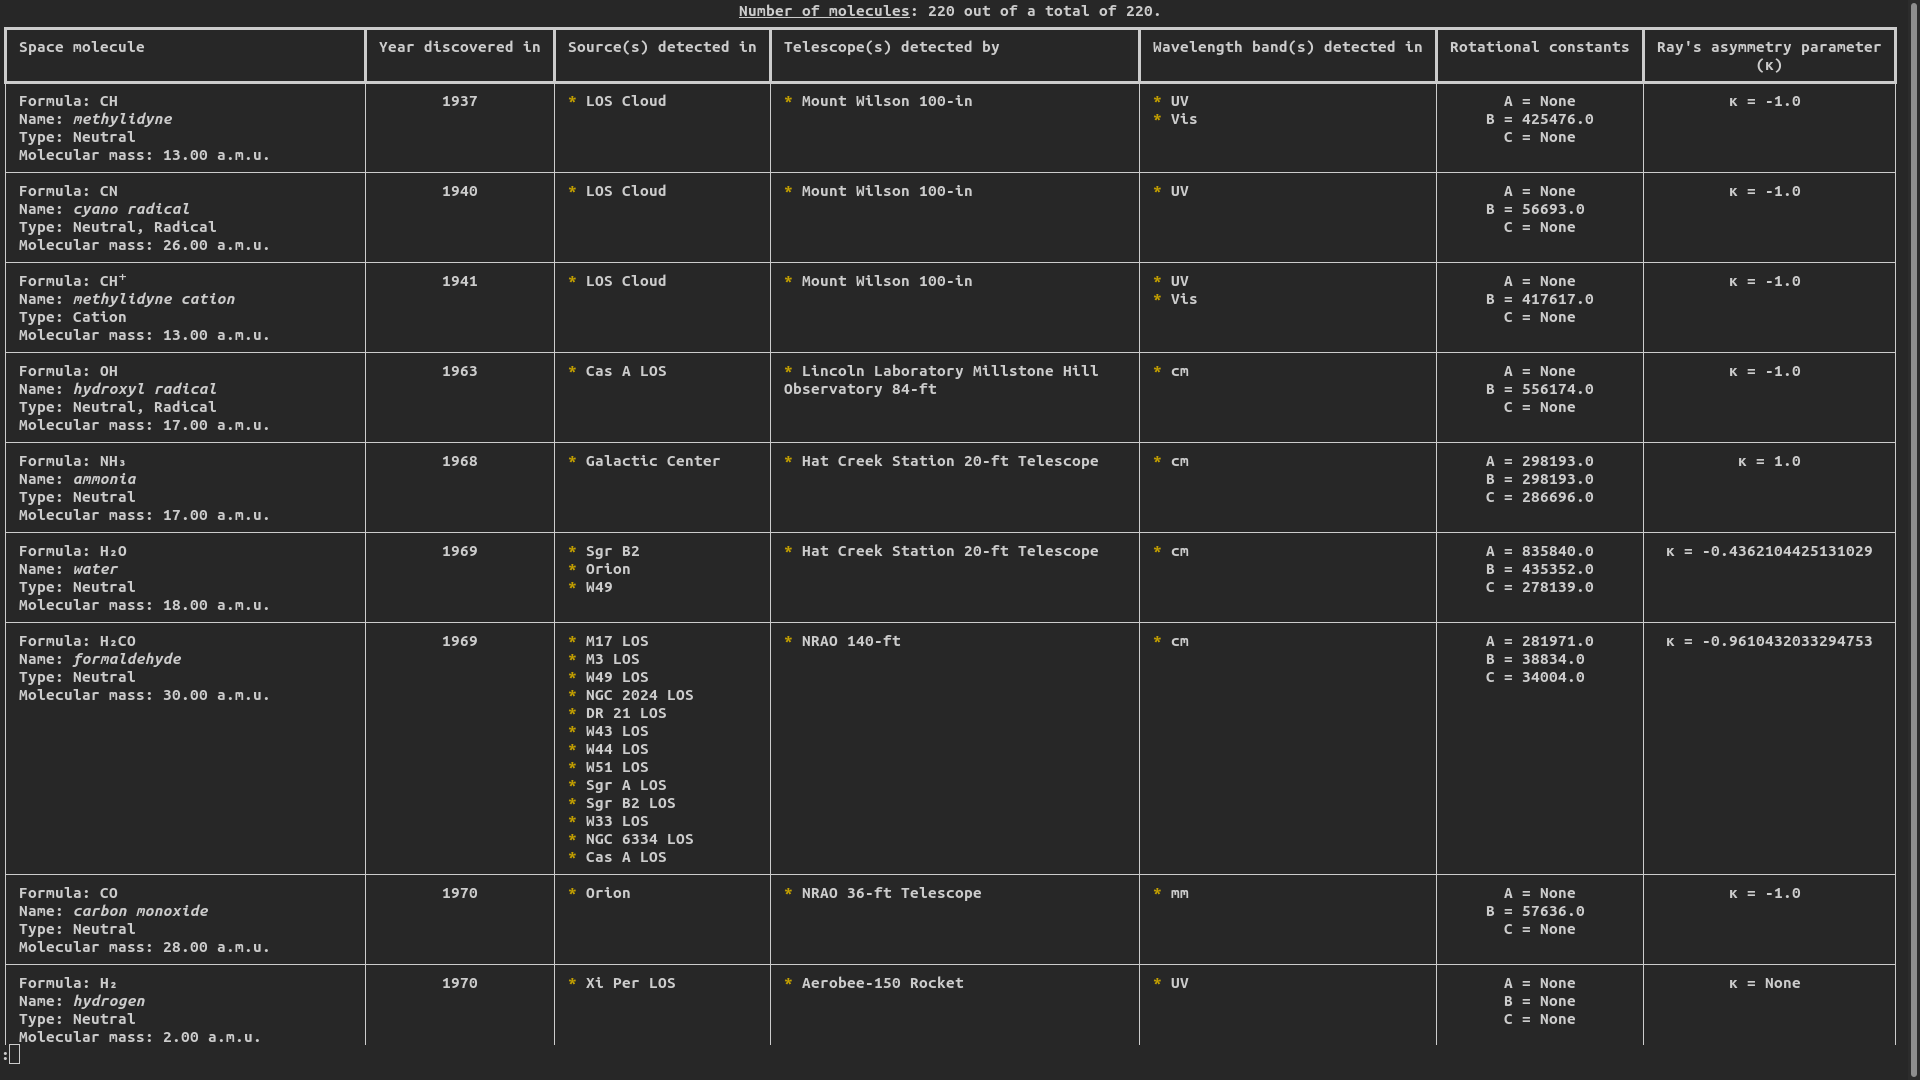Viewport: 1920px width, 1080px height.
Task: Click the 'Formula: CH' line of methylidyne
Action: 68,101
